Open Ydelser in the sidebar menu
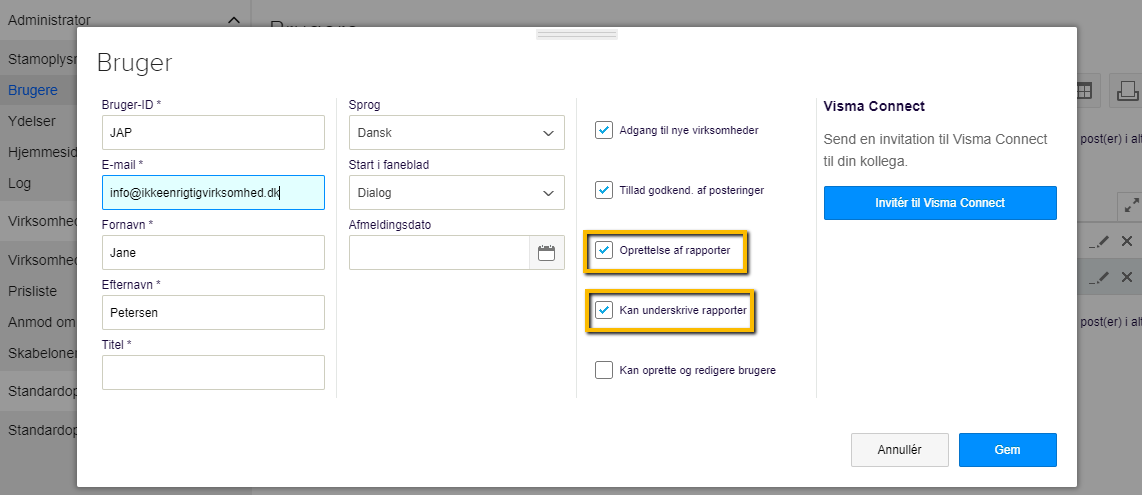The width and height of the screenshot is (1142, 495). 32,121
